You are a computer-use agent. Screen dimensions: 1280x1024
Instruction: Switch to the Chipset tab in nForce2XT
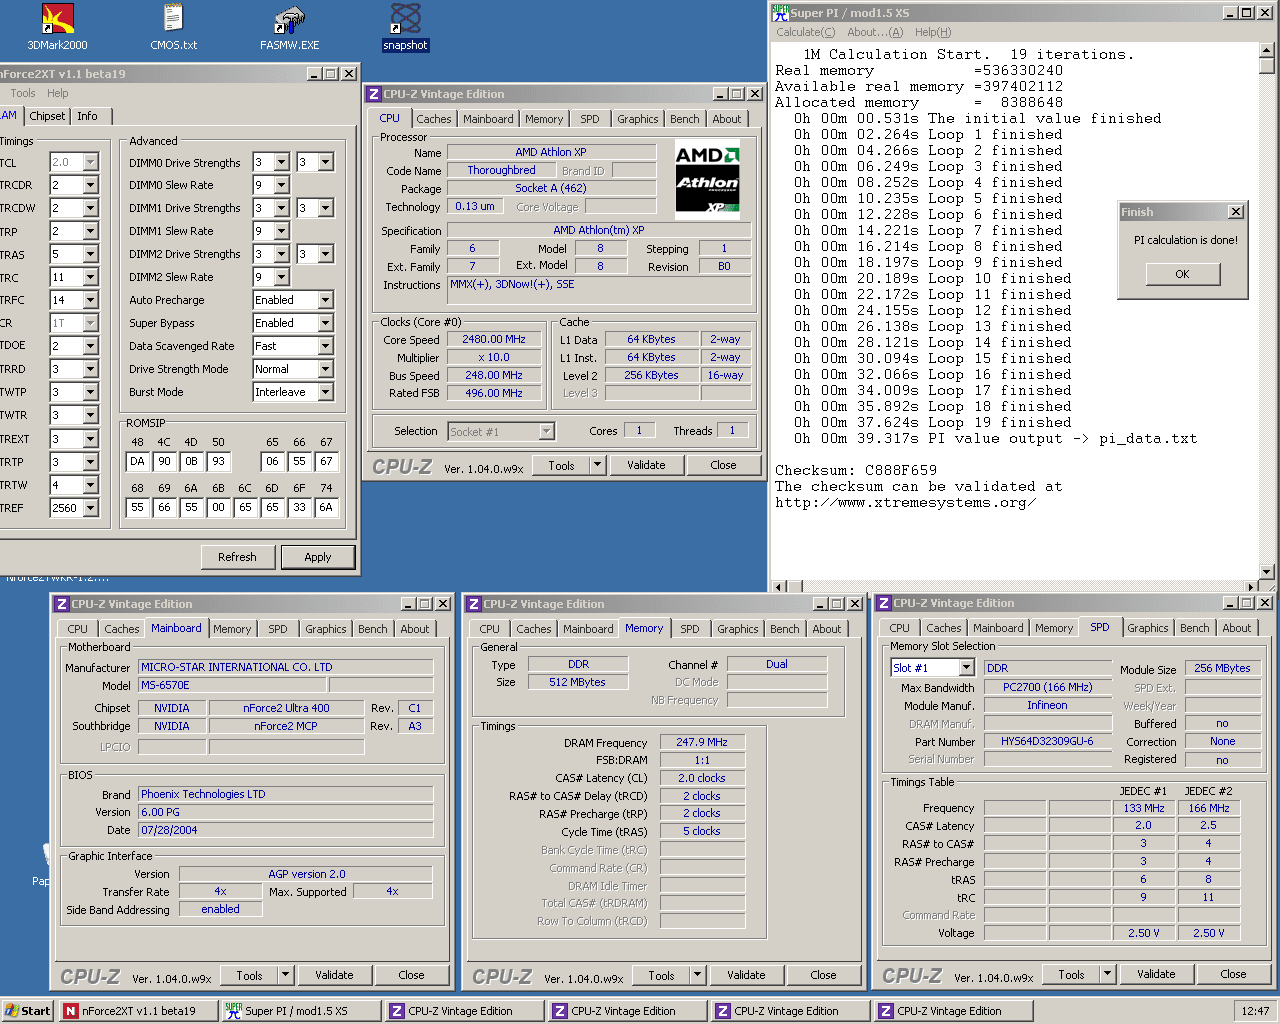tap(47, 116)
